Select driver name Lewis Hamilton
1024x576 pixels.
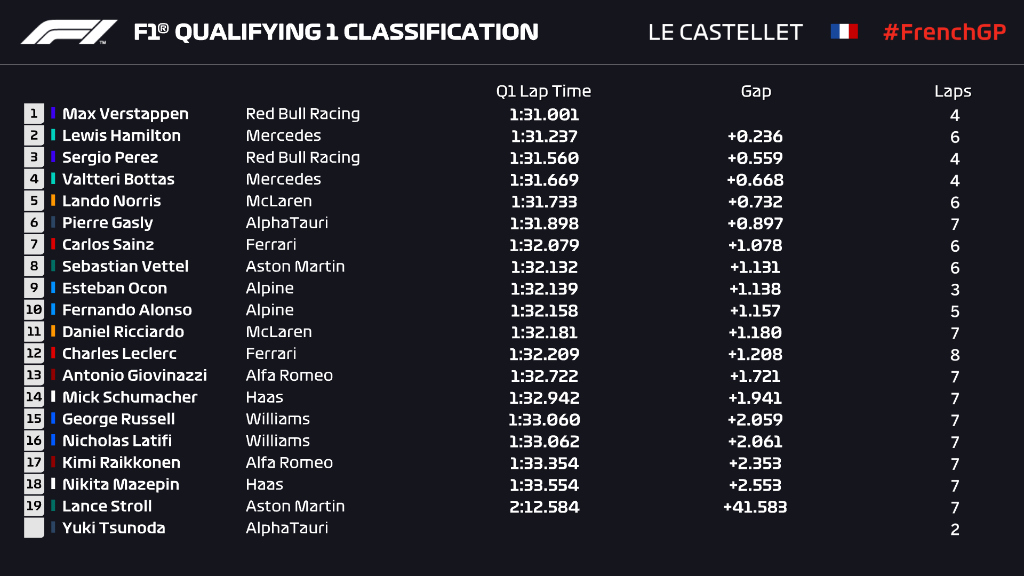pos(121,136)
